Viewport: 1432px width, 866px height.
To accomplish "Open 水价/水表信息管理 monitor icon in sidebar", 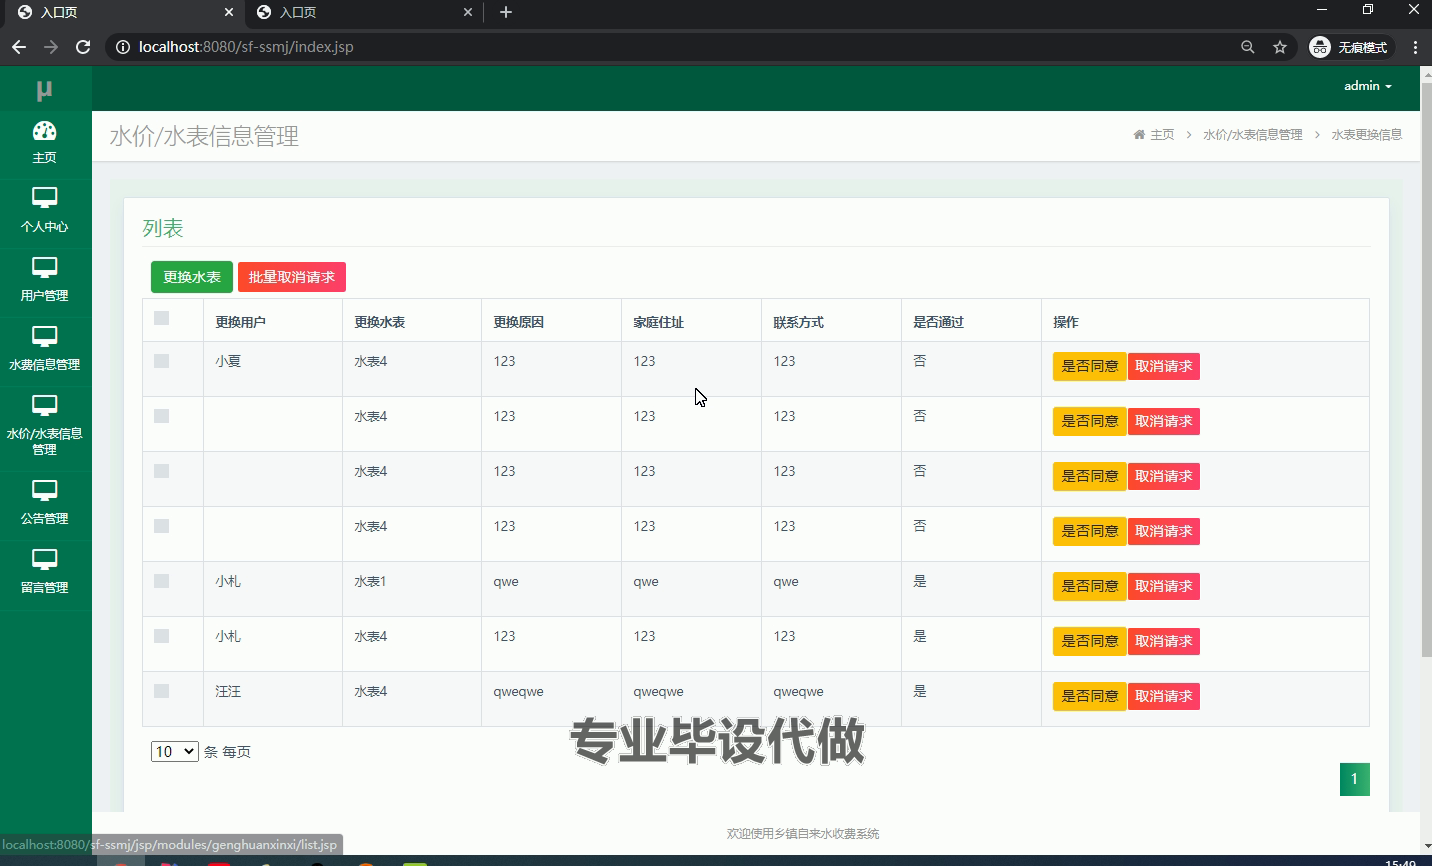I will (x=44, y=405).
